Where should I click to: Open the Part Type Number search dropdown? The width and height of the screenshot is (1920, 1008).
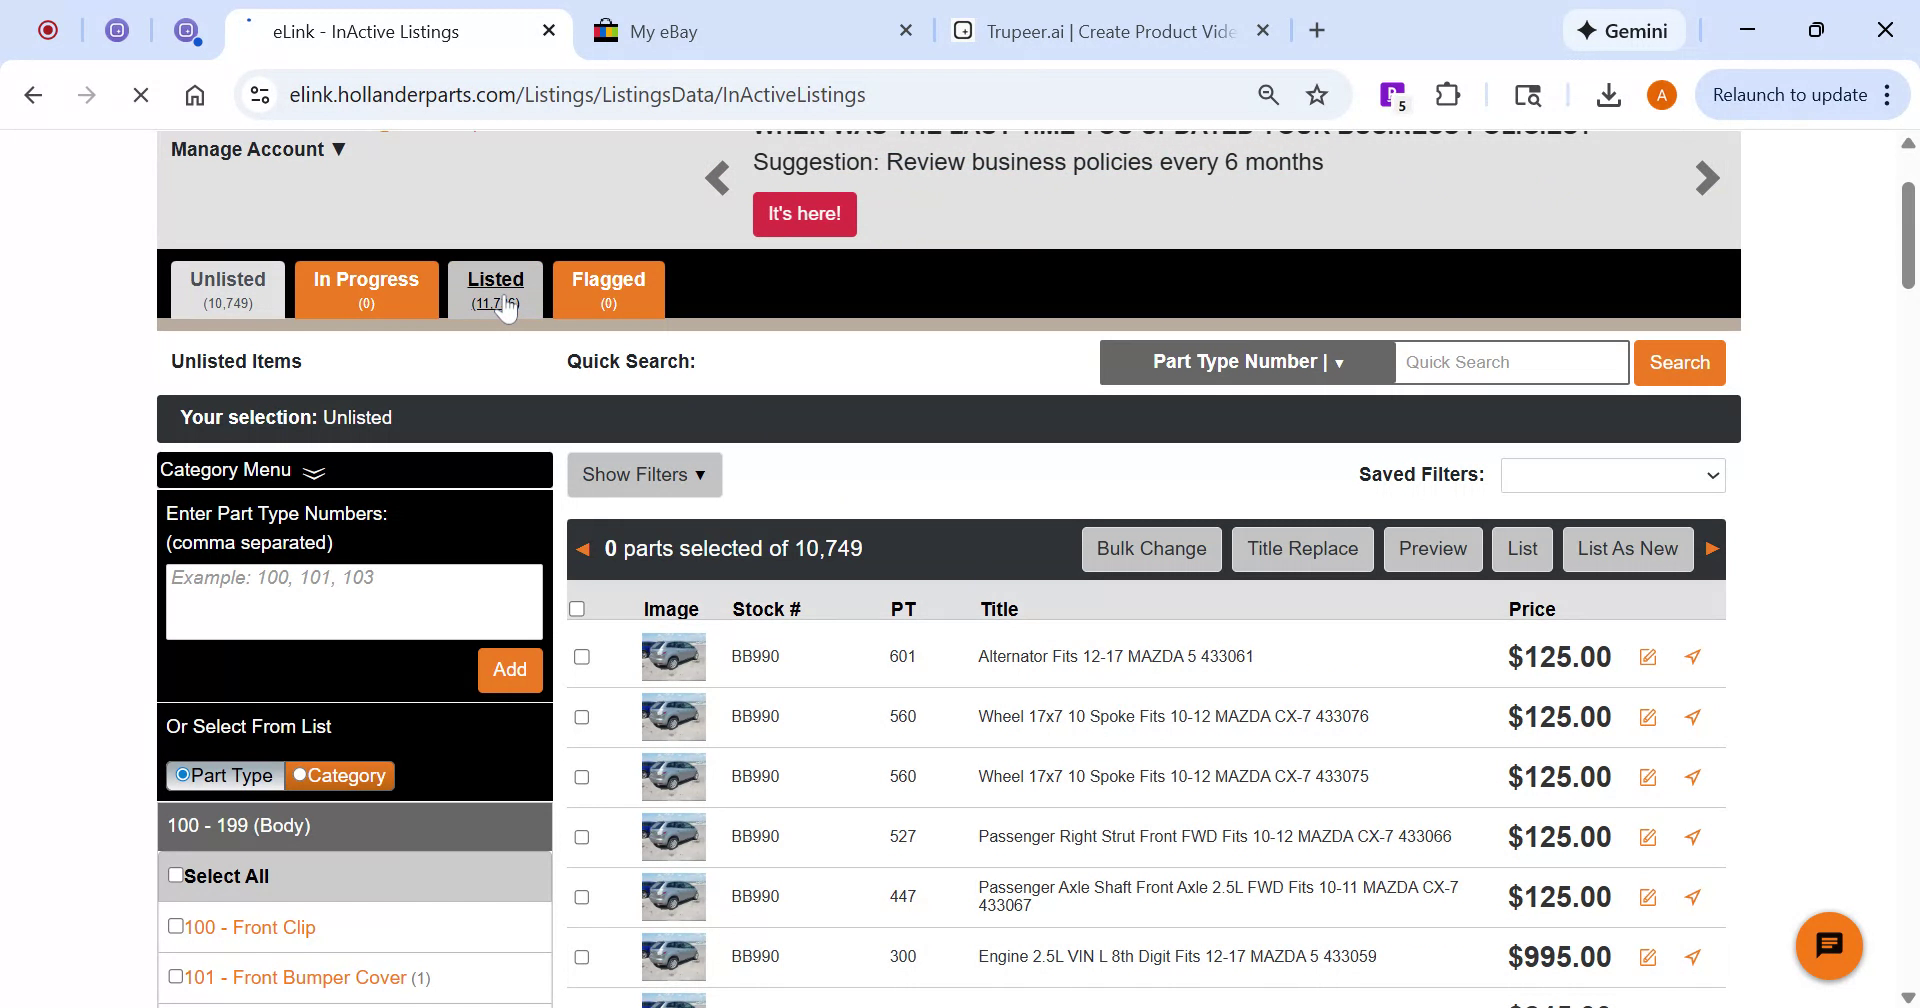point(1246,361)
